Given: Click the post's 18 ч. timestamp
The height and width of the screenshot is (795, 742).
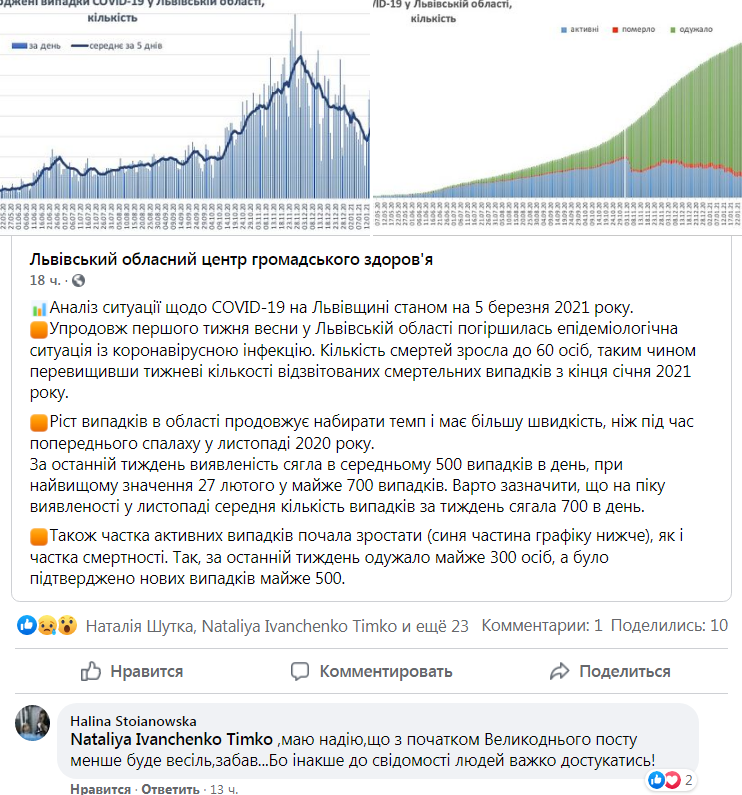Looking at the screenshot, I should [x=48, y=280].
